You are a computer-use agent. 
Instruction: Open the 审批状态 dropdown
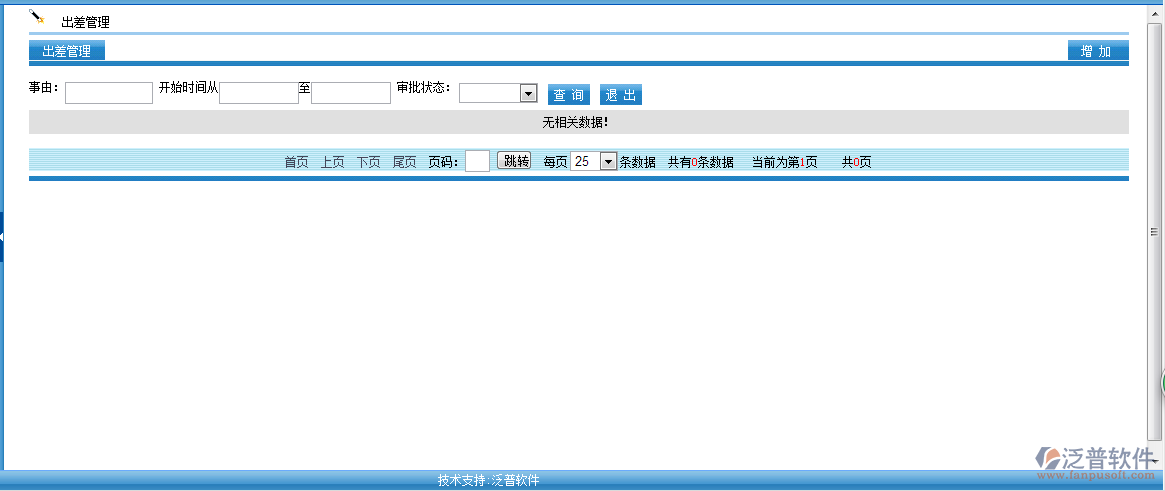point(498,93)
